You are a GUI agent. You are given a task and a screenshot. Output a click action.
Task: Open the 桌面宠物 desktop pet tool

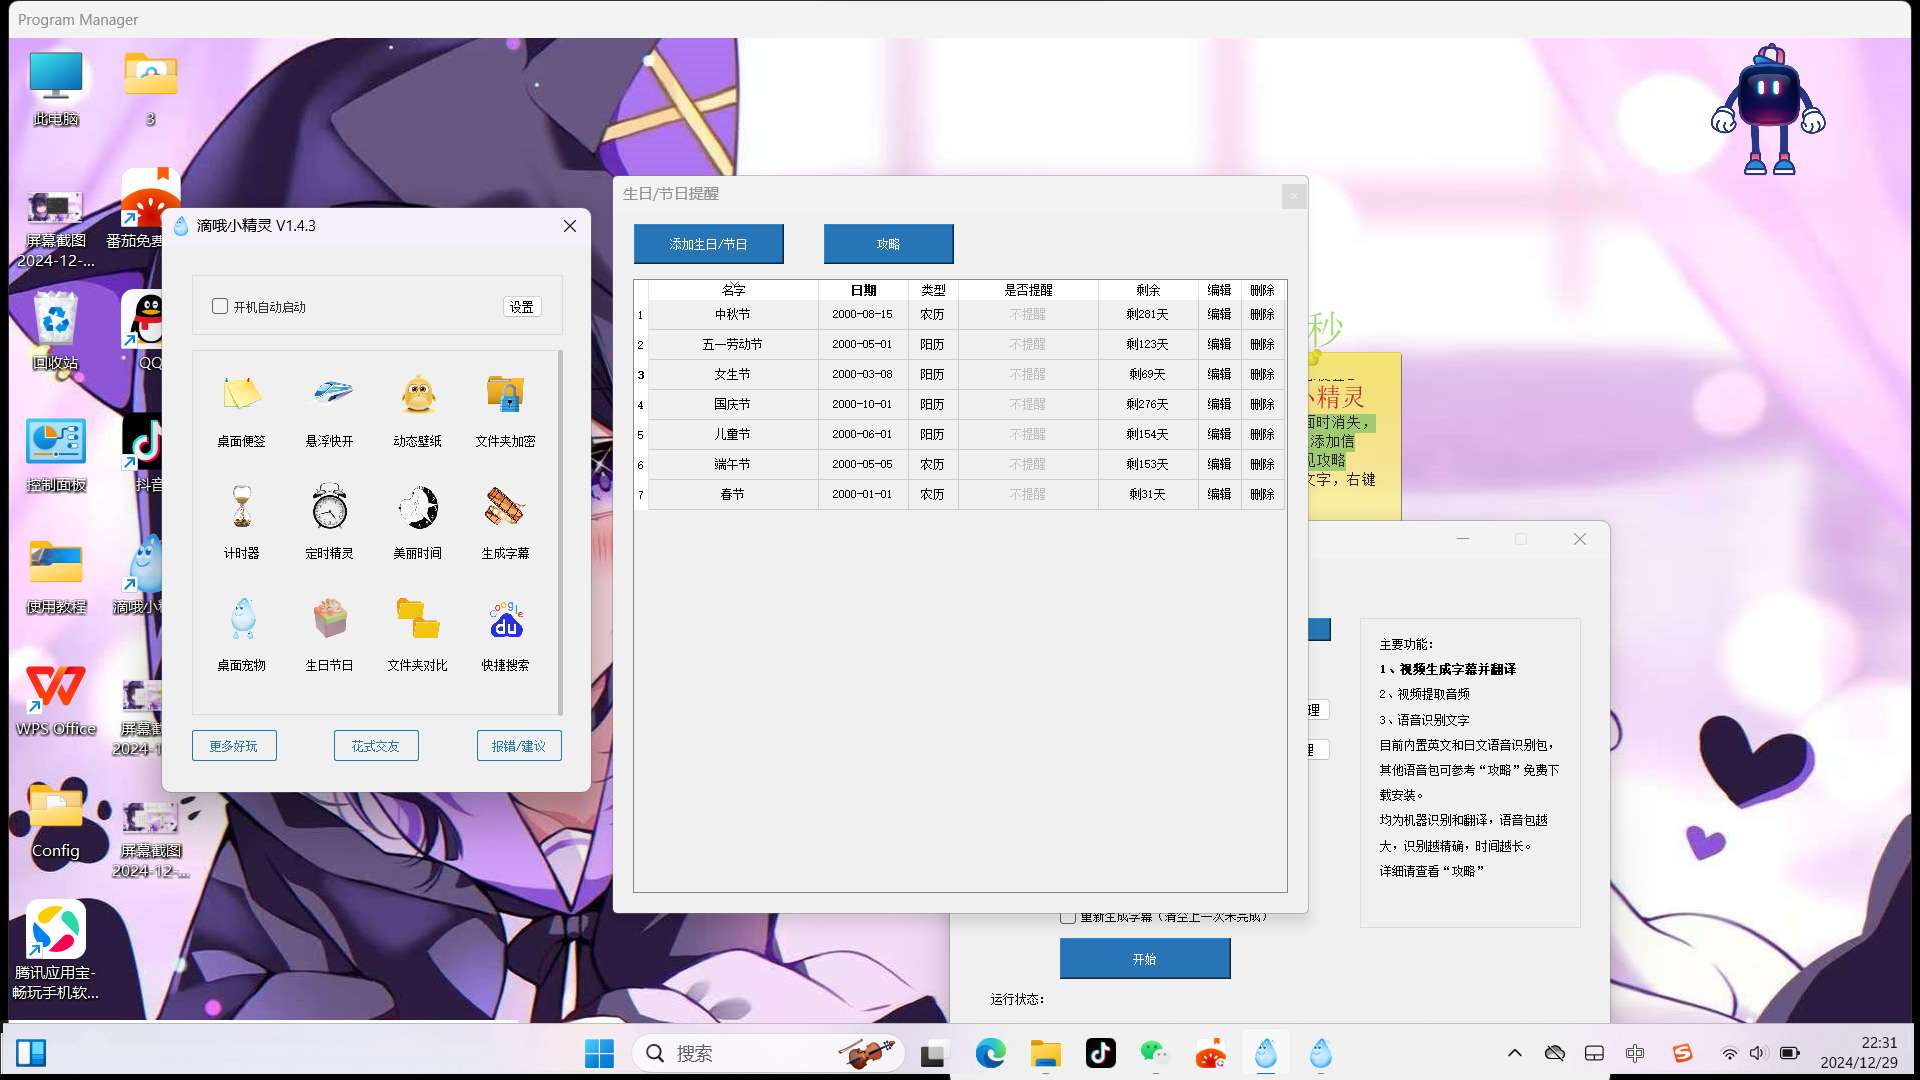(241, 634)
